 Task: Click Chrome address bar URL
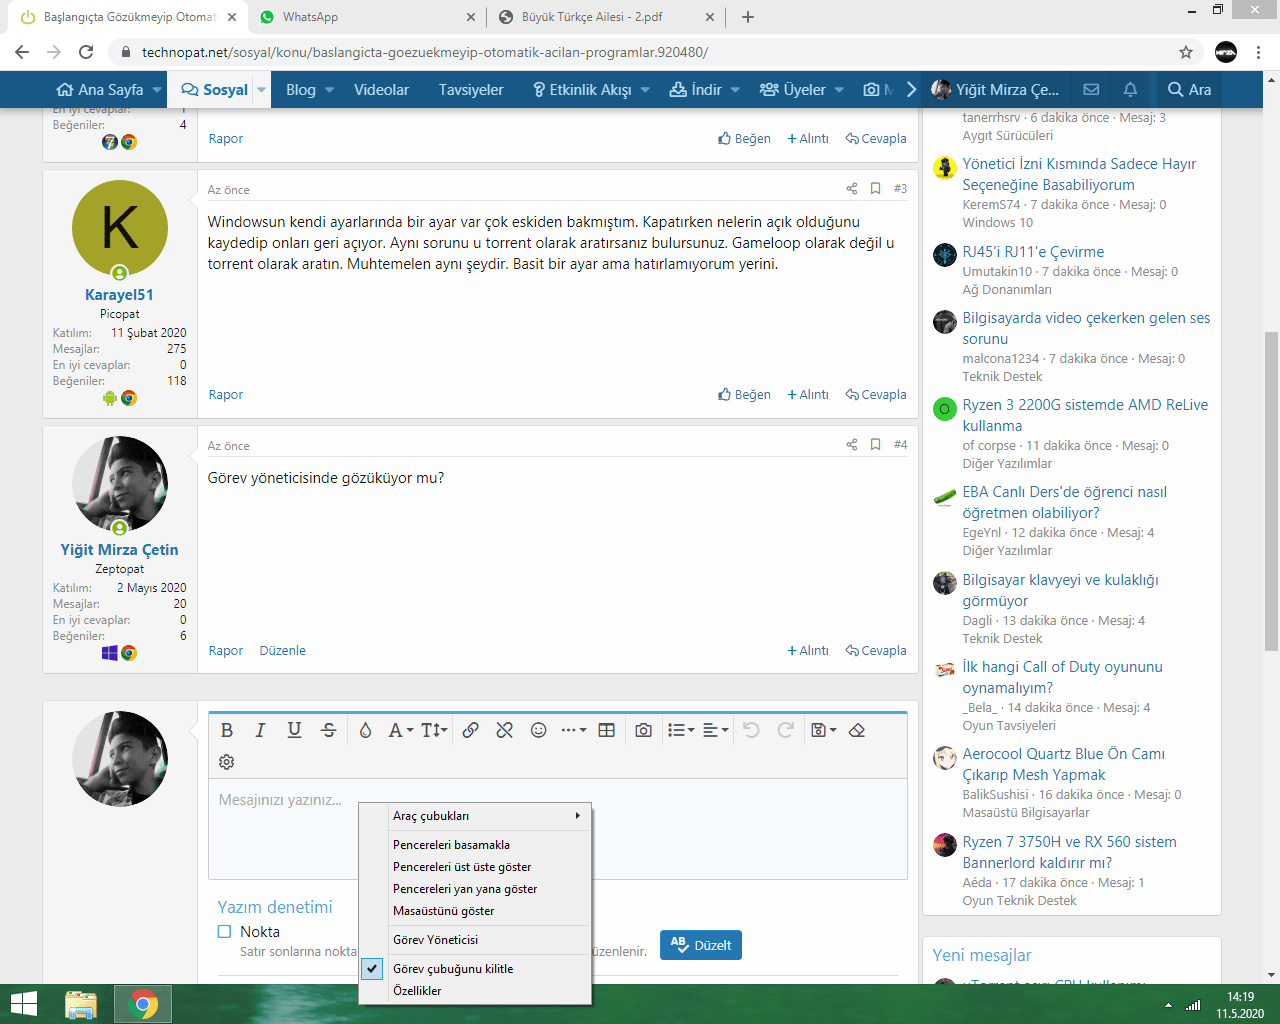[425, 52]
